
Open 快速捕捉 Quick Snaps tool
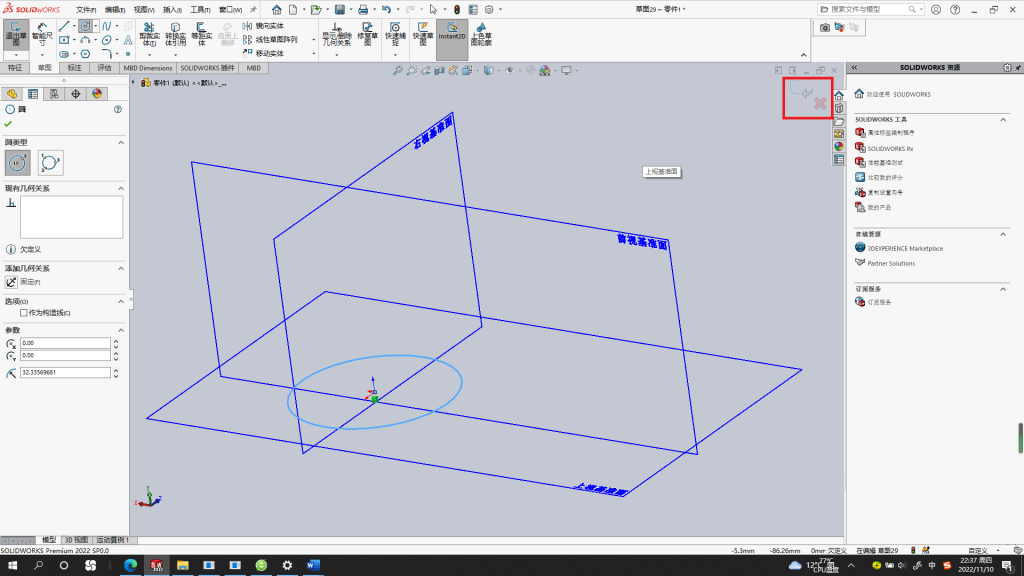[x=395, y=35]
